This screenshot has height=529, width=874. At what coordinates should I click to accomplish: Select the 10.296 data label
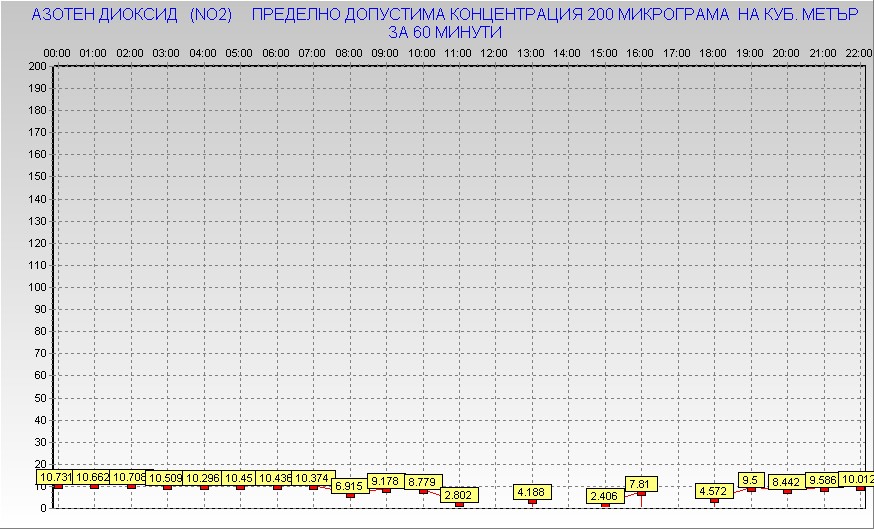(204, 478)
